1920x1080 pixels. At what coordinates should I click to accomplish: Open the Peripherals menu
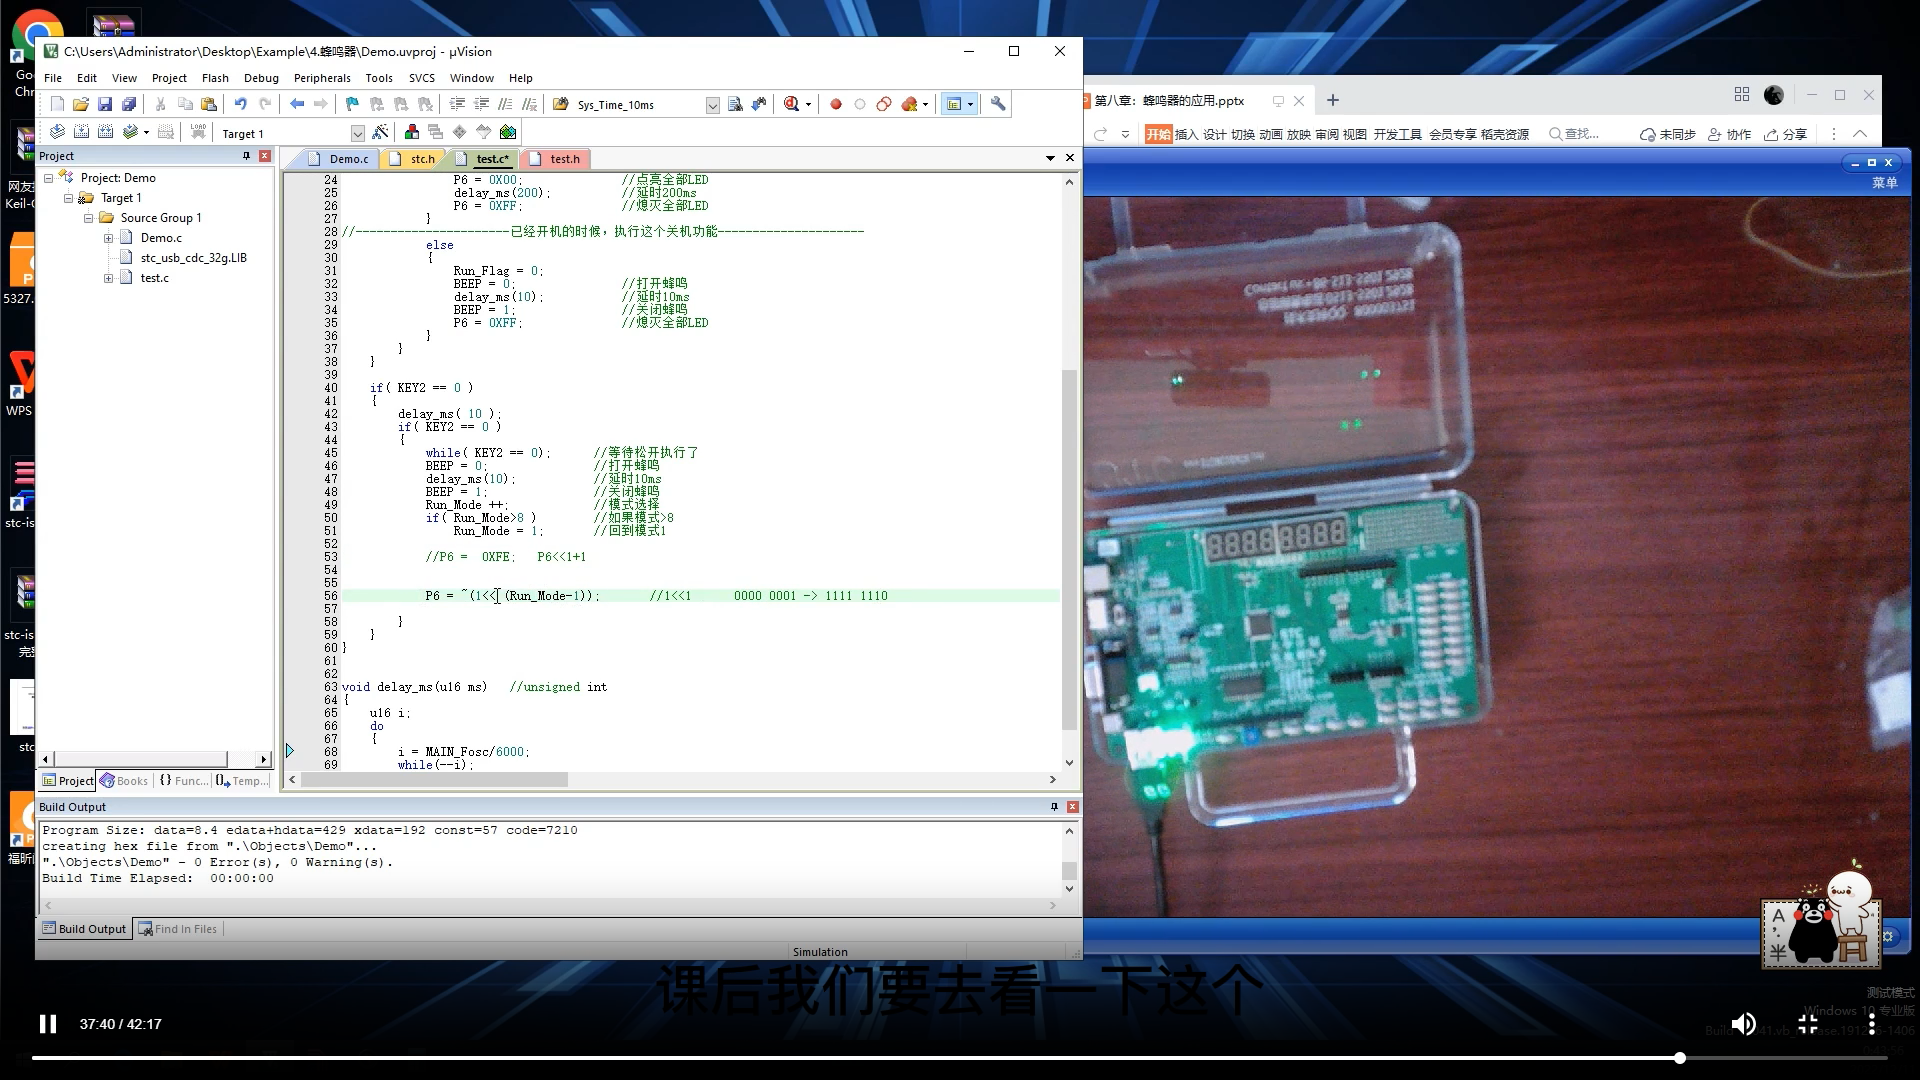[322, 78]
